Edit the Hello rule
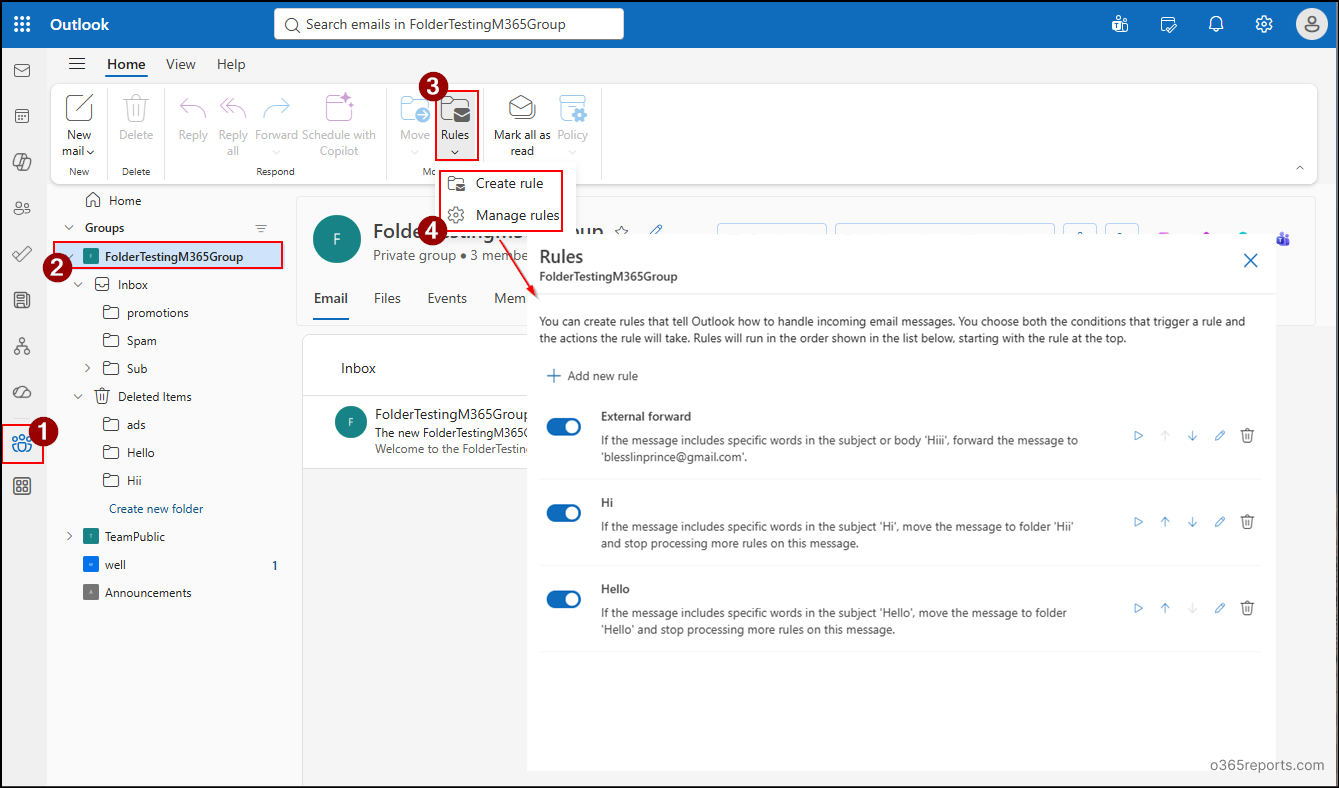This screenshot has height=788, width=1339. click(x=1220, y=608)
